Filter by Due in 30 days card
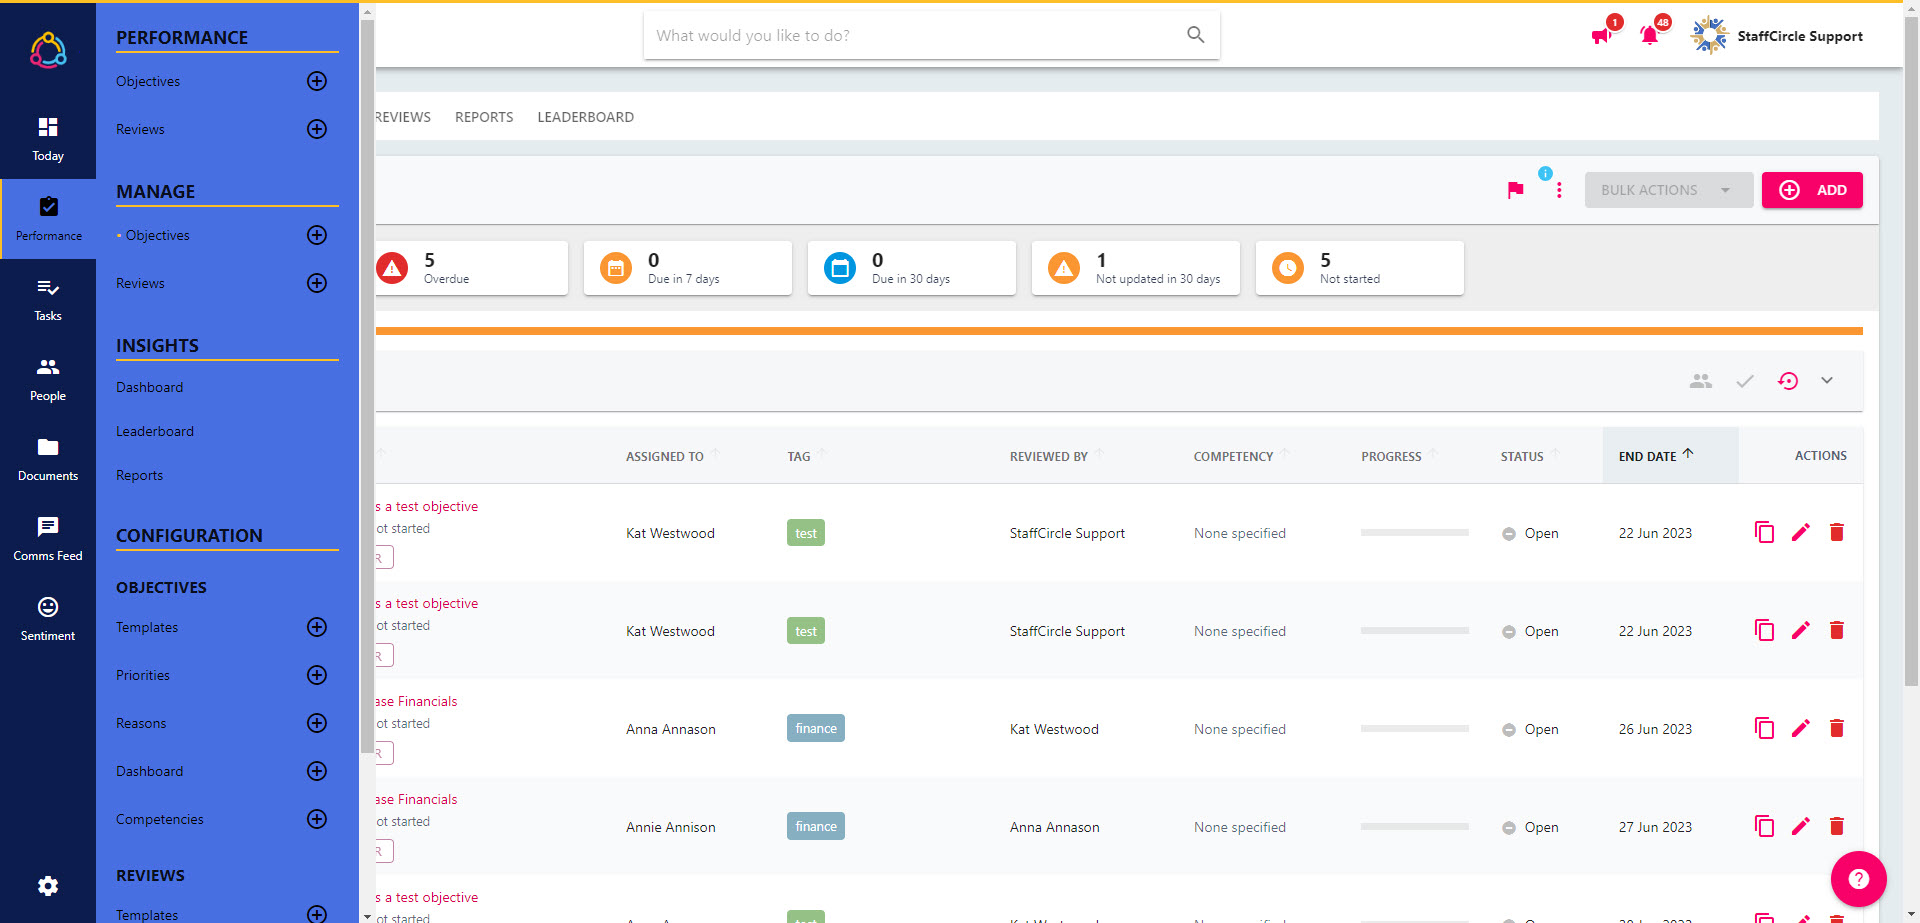The height and width of the screenshot is (923, 1920). [912, 268]
